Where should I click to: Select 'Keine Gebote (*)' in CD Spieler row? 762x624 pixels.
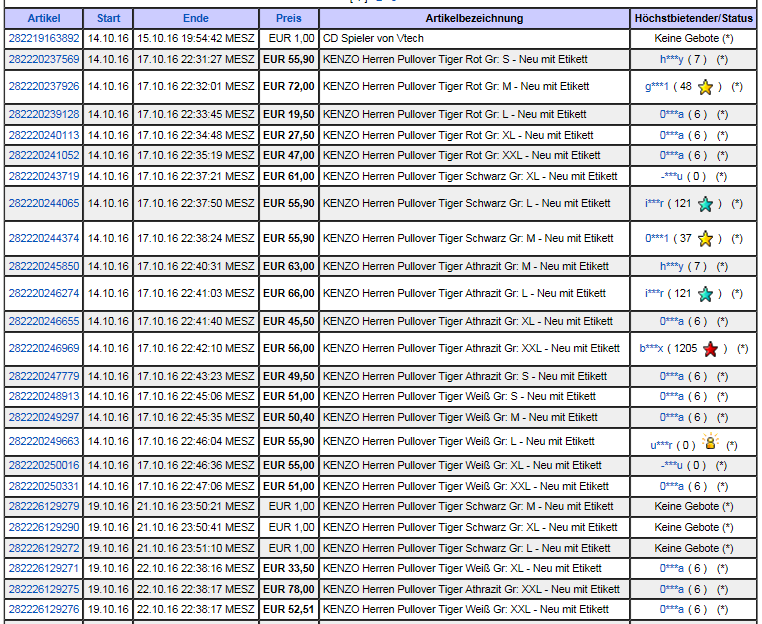pyautogui.click(x=693, y=38)
